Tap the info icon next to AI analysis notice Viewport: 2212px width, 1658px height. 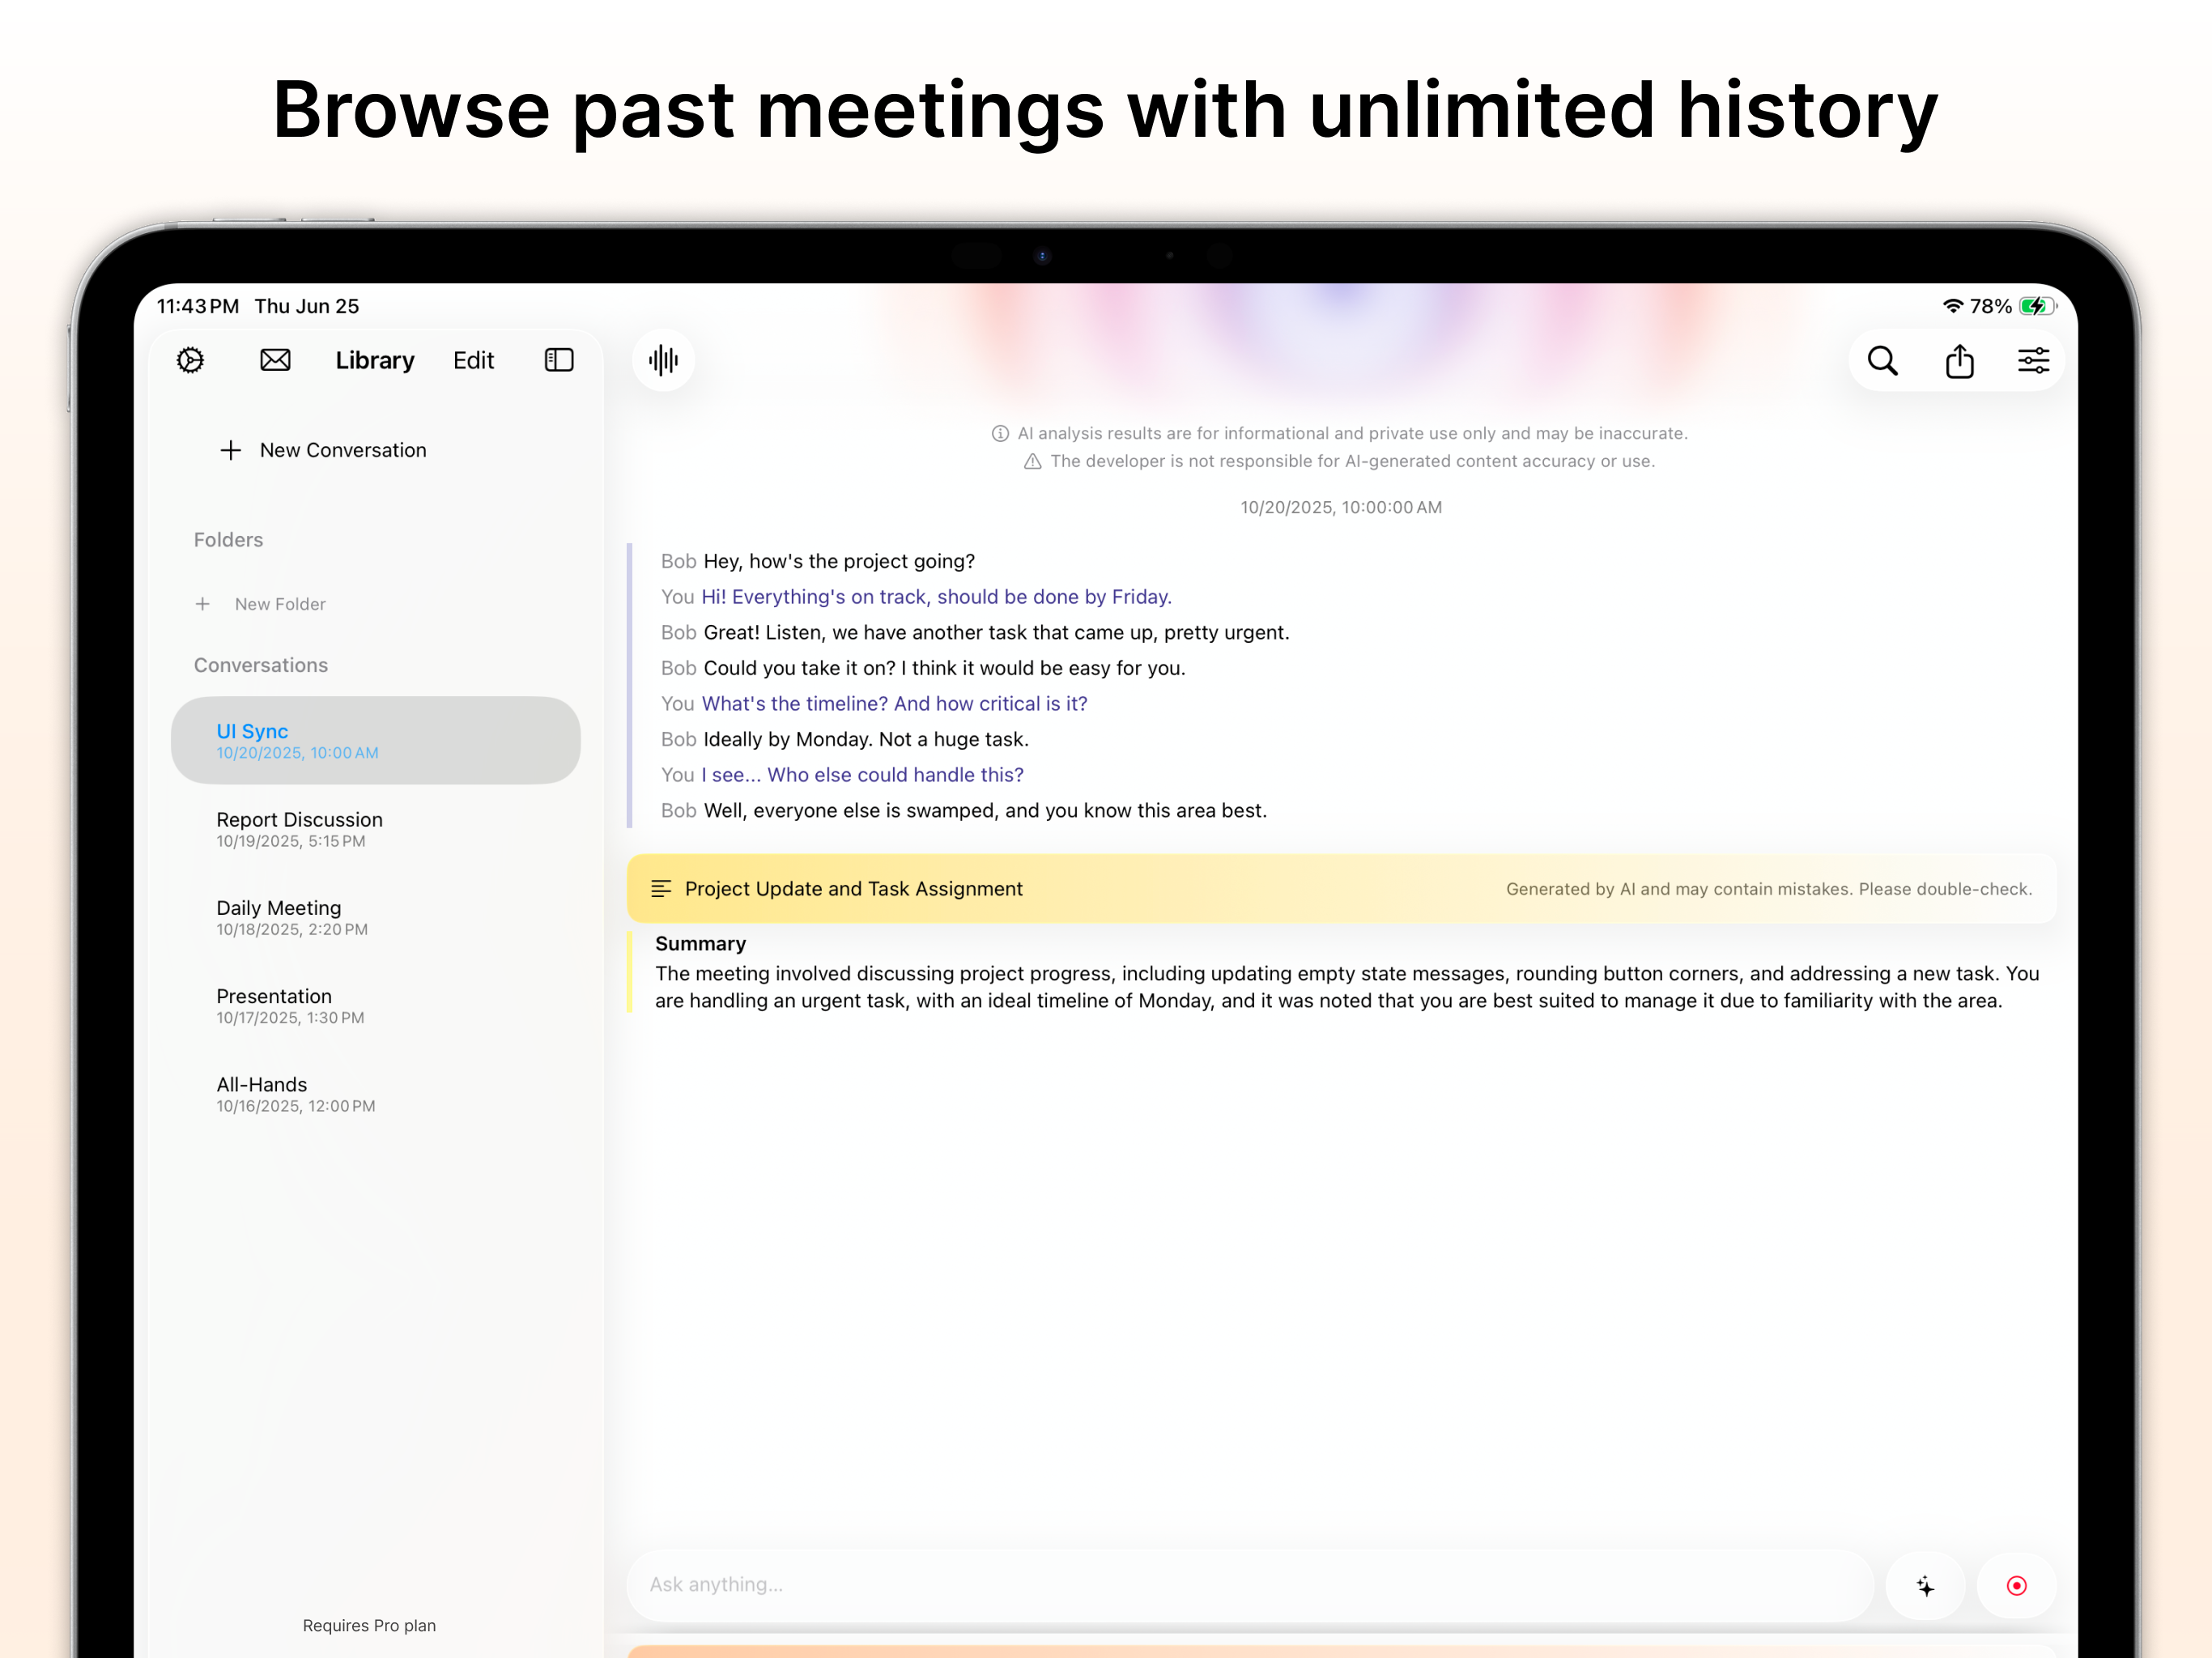pos(1000,433)
